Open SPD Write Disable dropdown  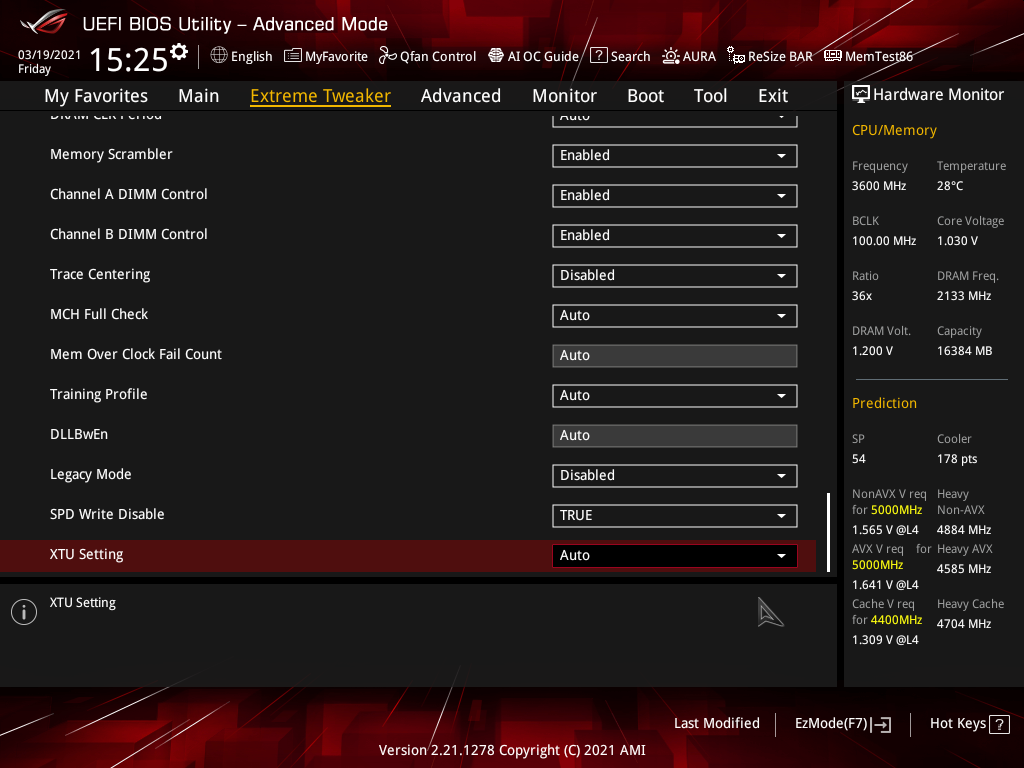point(675,515)
